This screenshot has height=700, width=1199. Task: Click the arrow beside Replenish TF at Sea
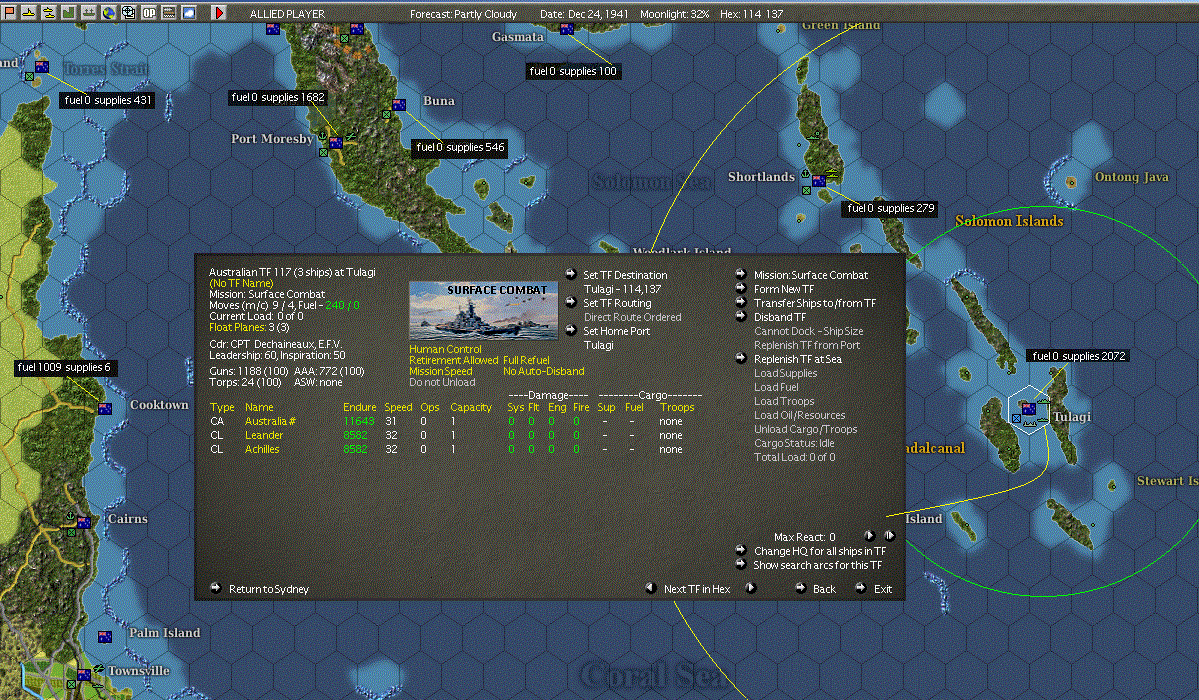pyautogui.click(x=740, y=357)
